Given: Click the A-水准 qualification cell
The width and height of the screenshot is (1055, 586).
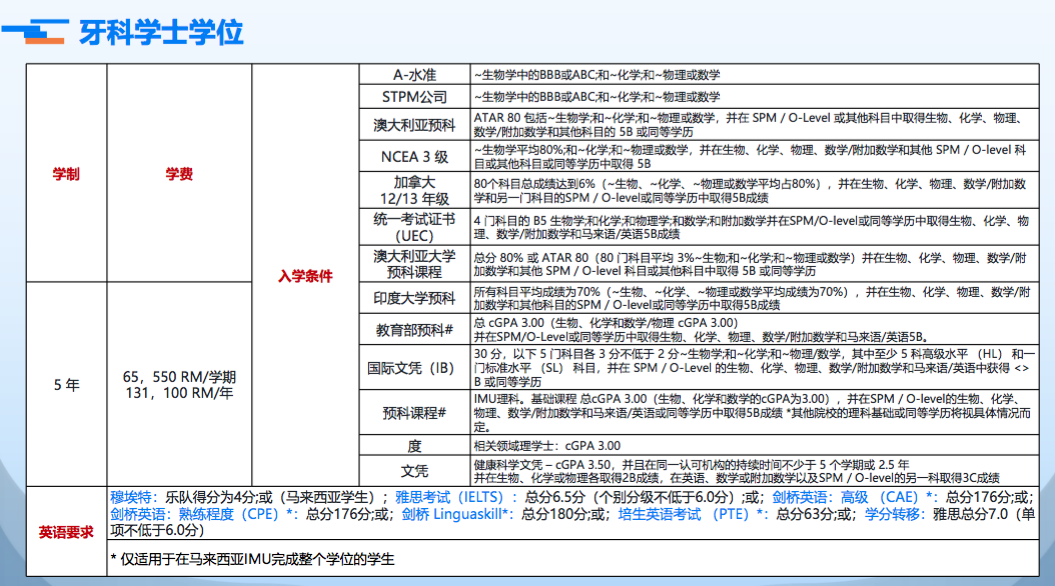Looking at the screenshot, I should click(413, 75).
